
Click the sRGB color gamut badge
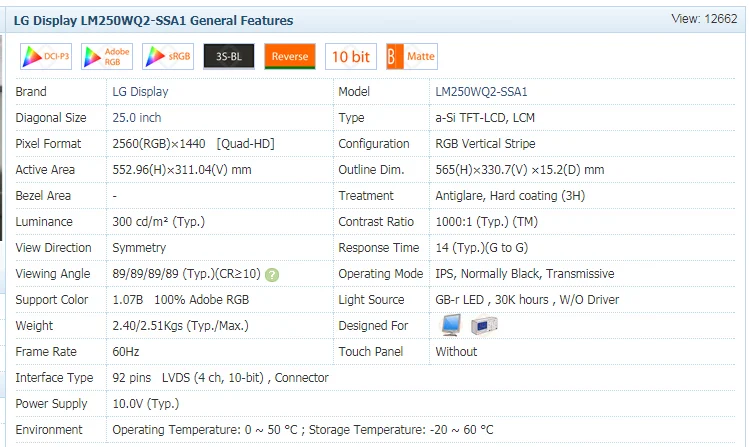(x=168, y=56)
